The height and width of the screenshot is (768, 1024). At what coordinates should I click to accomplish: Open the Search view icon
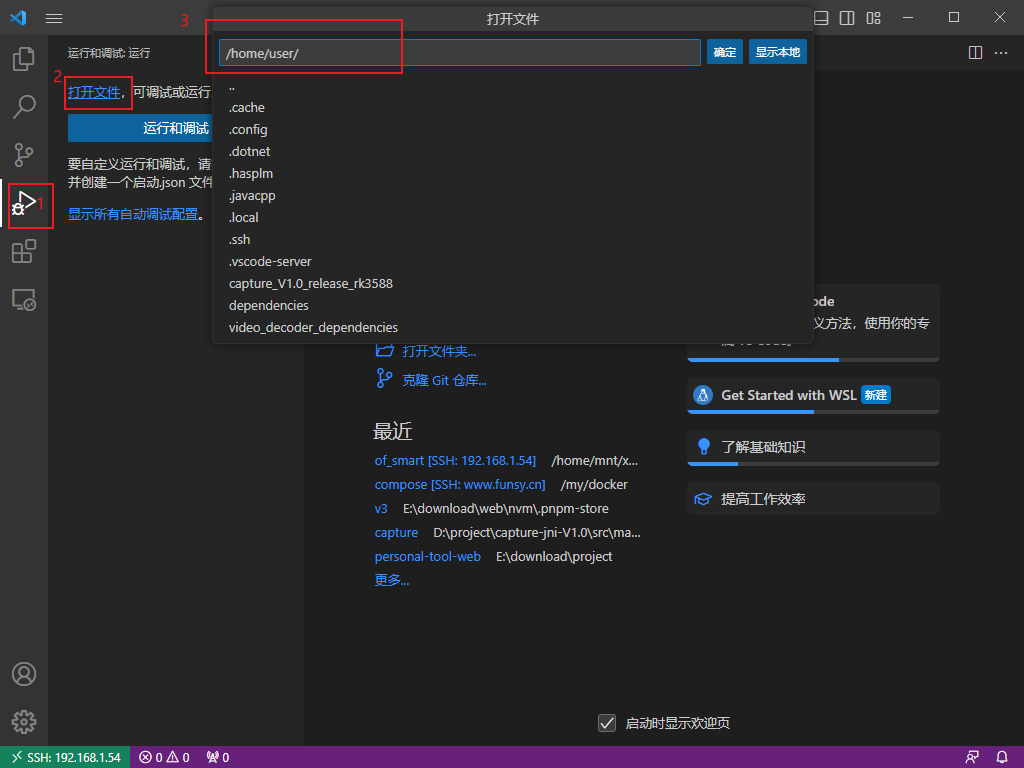point(24,106)
